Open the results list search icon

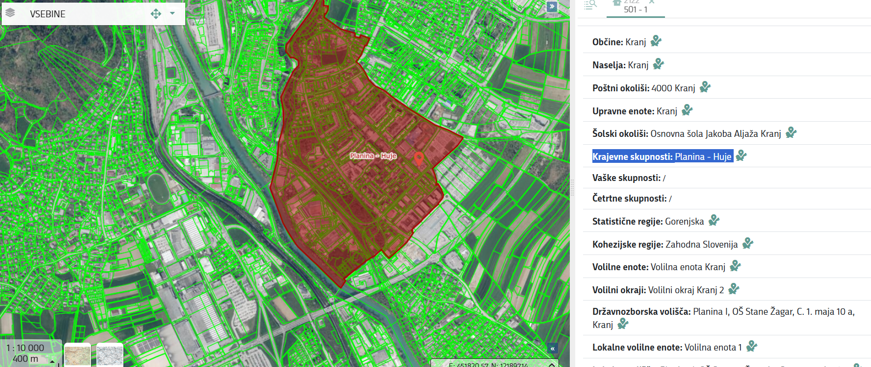590,4
